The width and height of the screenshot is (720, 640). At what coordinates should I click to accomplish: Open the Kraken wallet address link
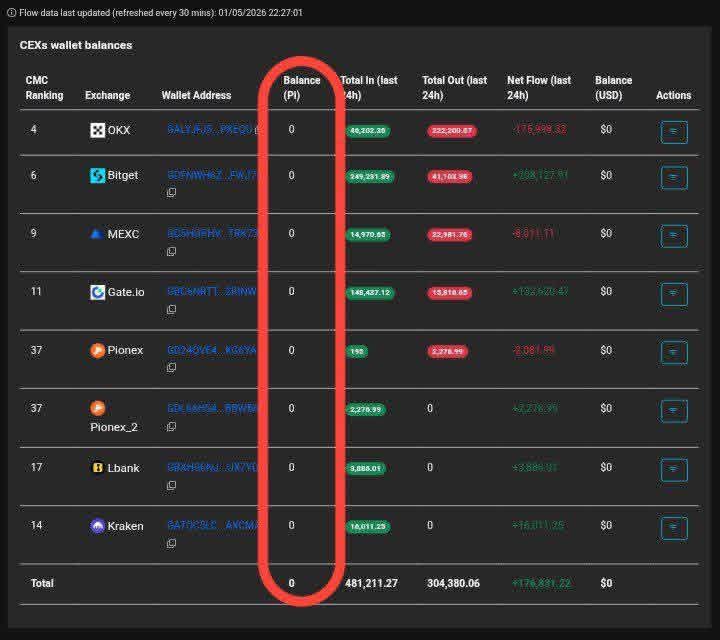tap(212, 525)
